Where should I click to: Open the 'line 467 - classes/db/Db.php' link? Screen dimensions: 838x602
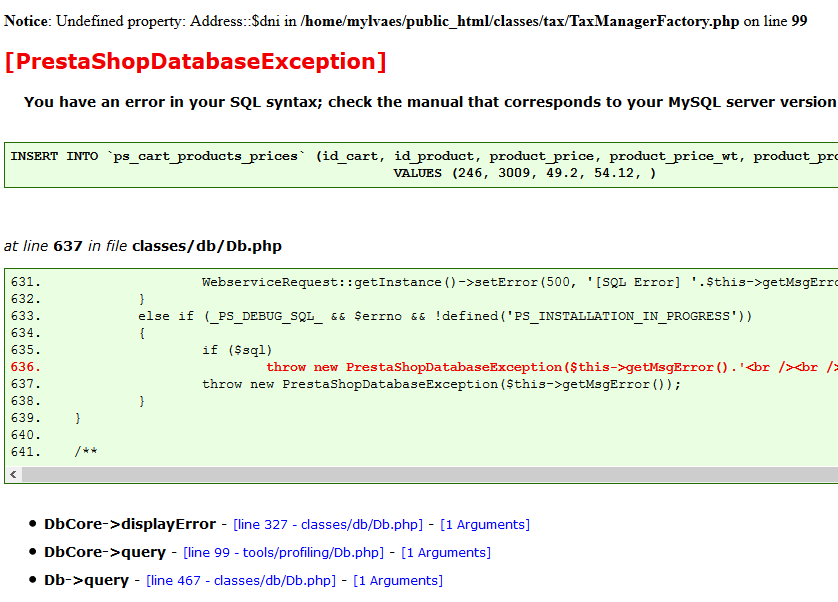pos(241,580)
